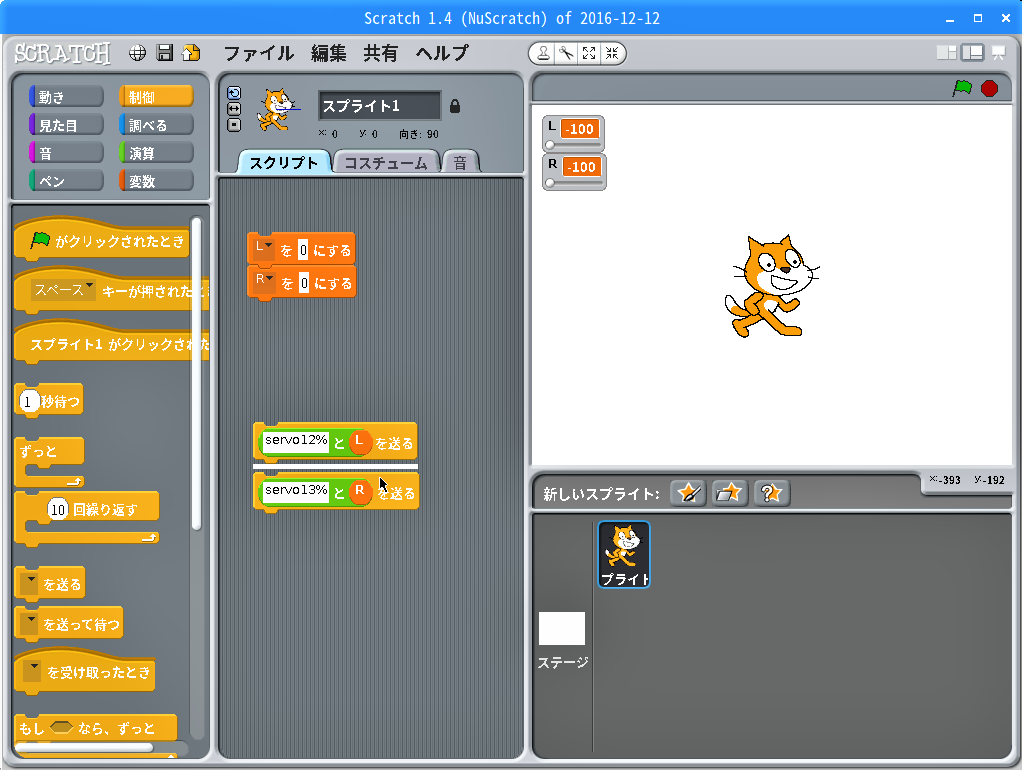This screenshot has height=770, width=1022.
Task: Click the SCRATCH logo
Action: tap(63, 53)
